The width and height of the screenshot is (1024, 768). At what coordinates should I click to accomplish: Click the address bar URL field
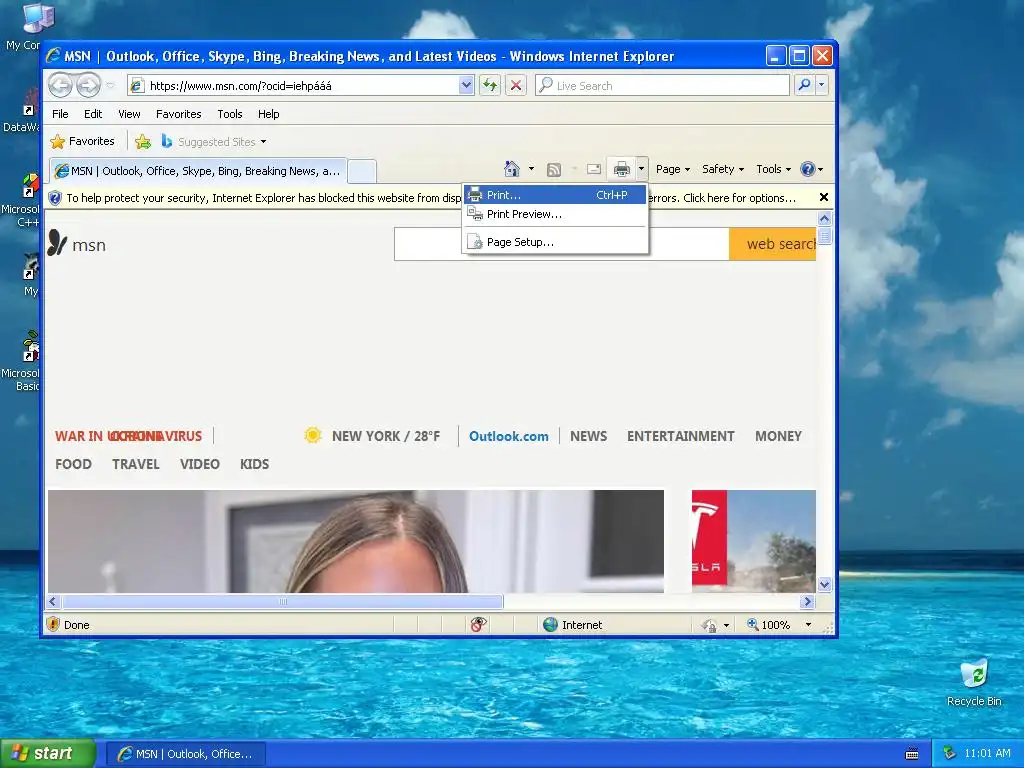pyautogui.click(x=294, y=86)
